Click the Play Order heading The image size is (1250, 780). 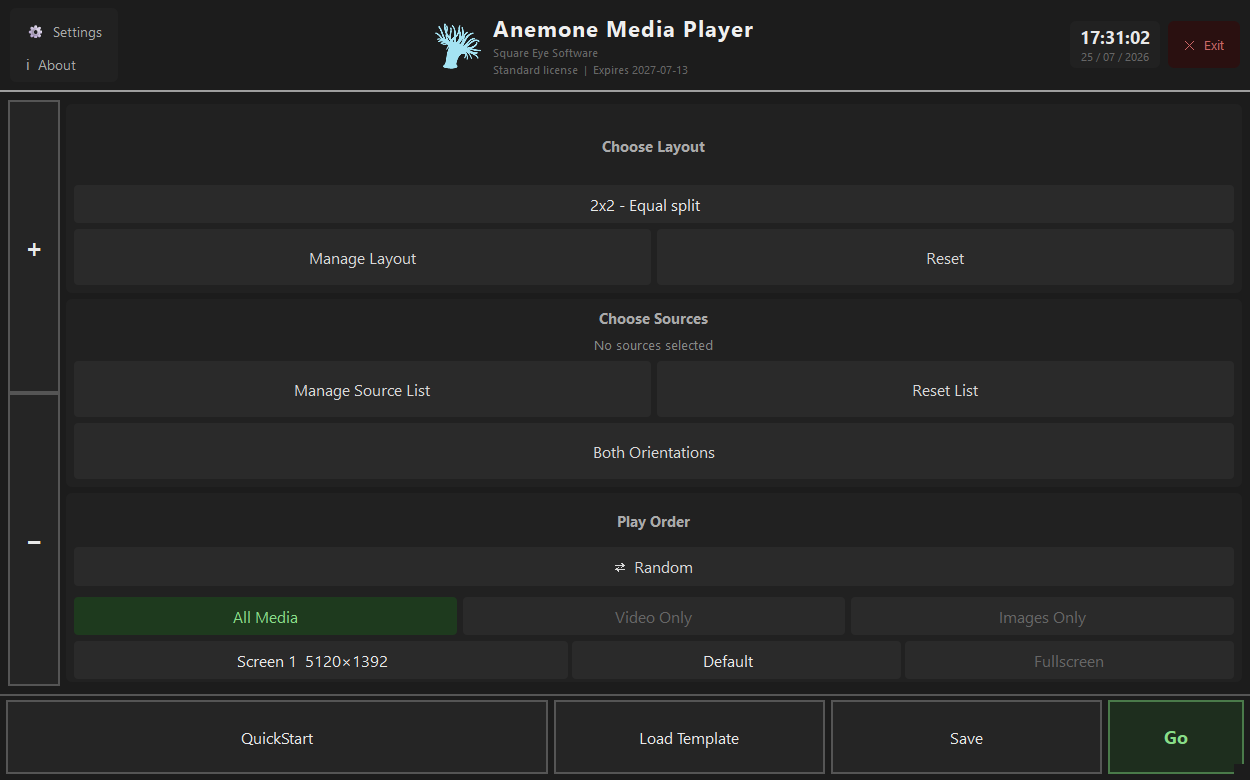click(x=653, y=522)
